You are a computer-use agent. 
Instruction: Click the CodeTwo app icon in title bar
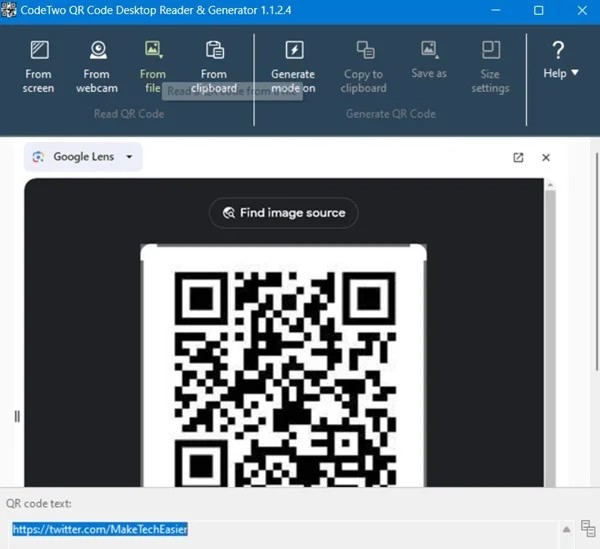(x=10, y=10)
